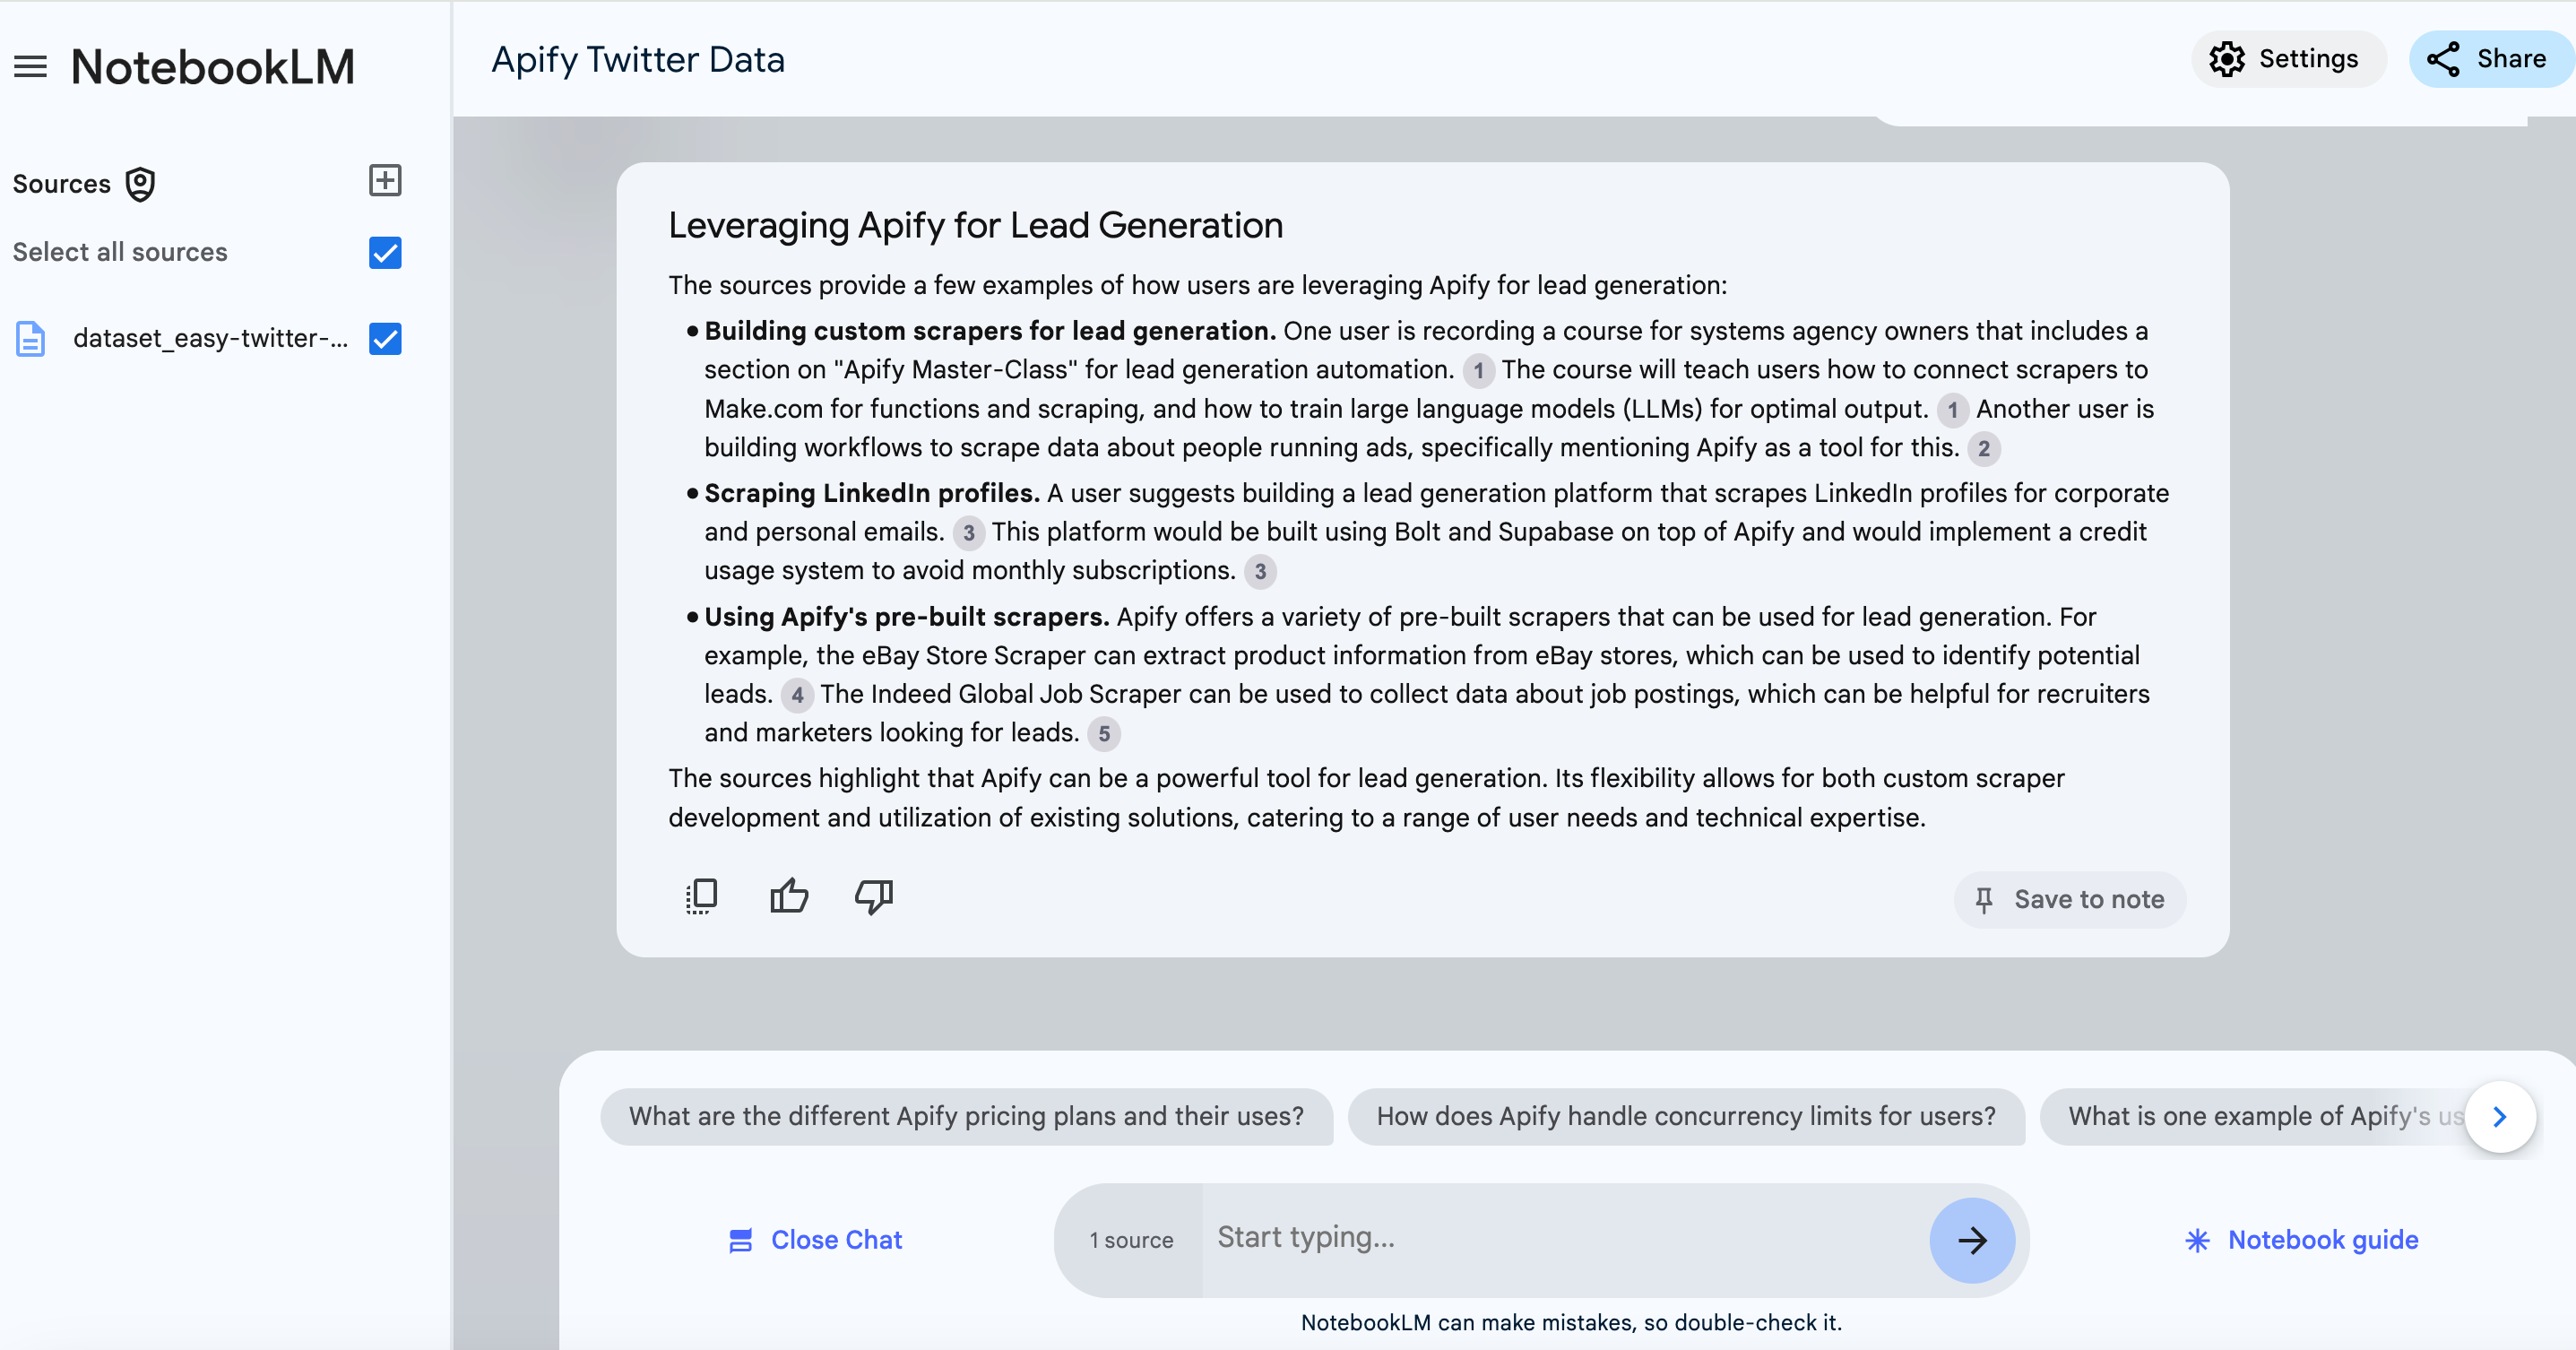The image size is (2576, 1350).
Task: Give the response a thumbs up
Action: click(789, 896)
